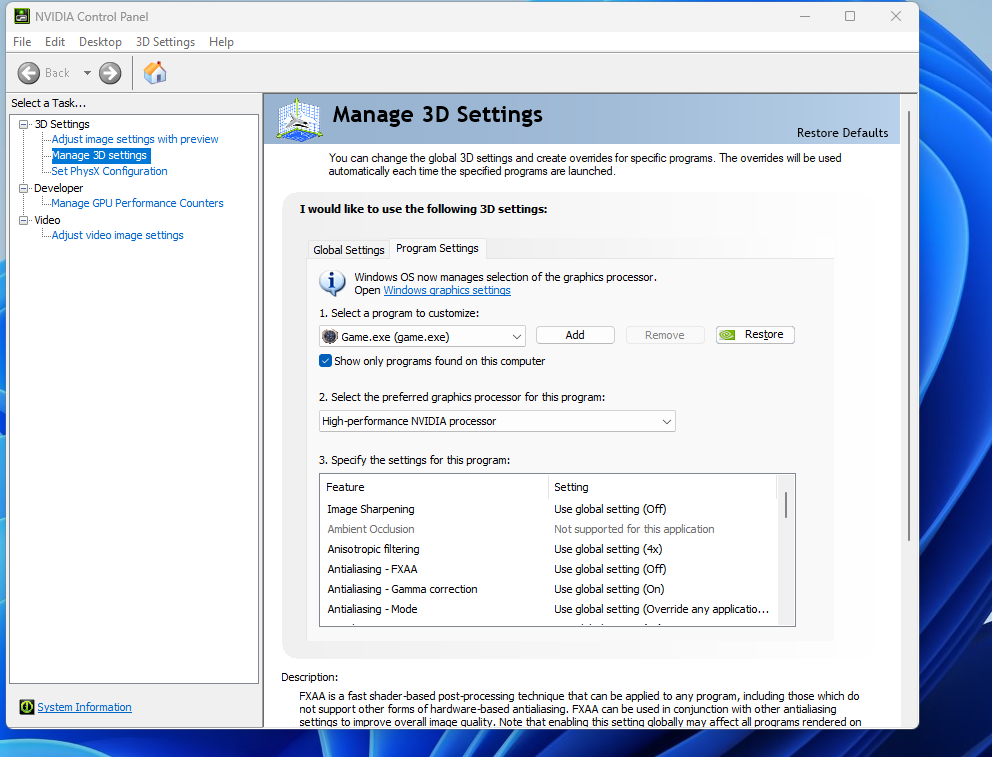Select the Image Sharpening row

[548, 509]
